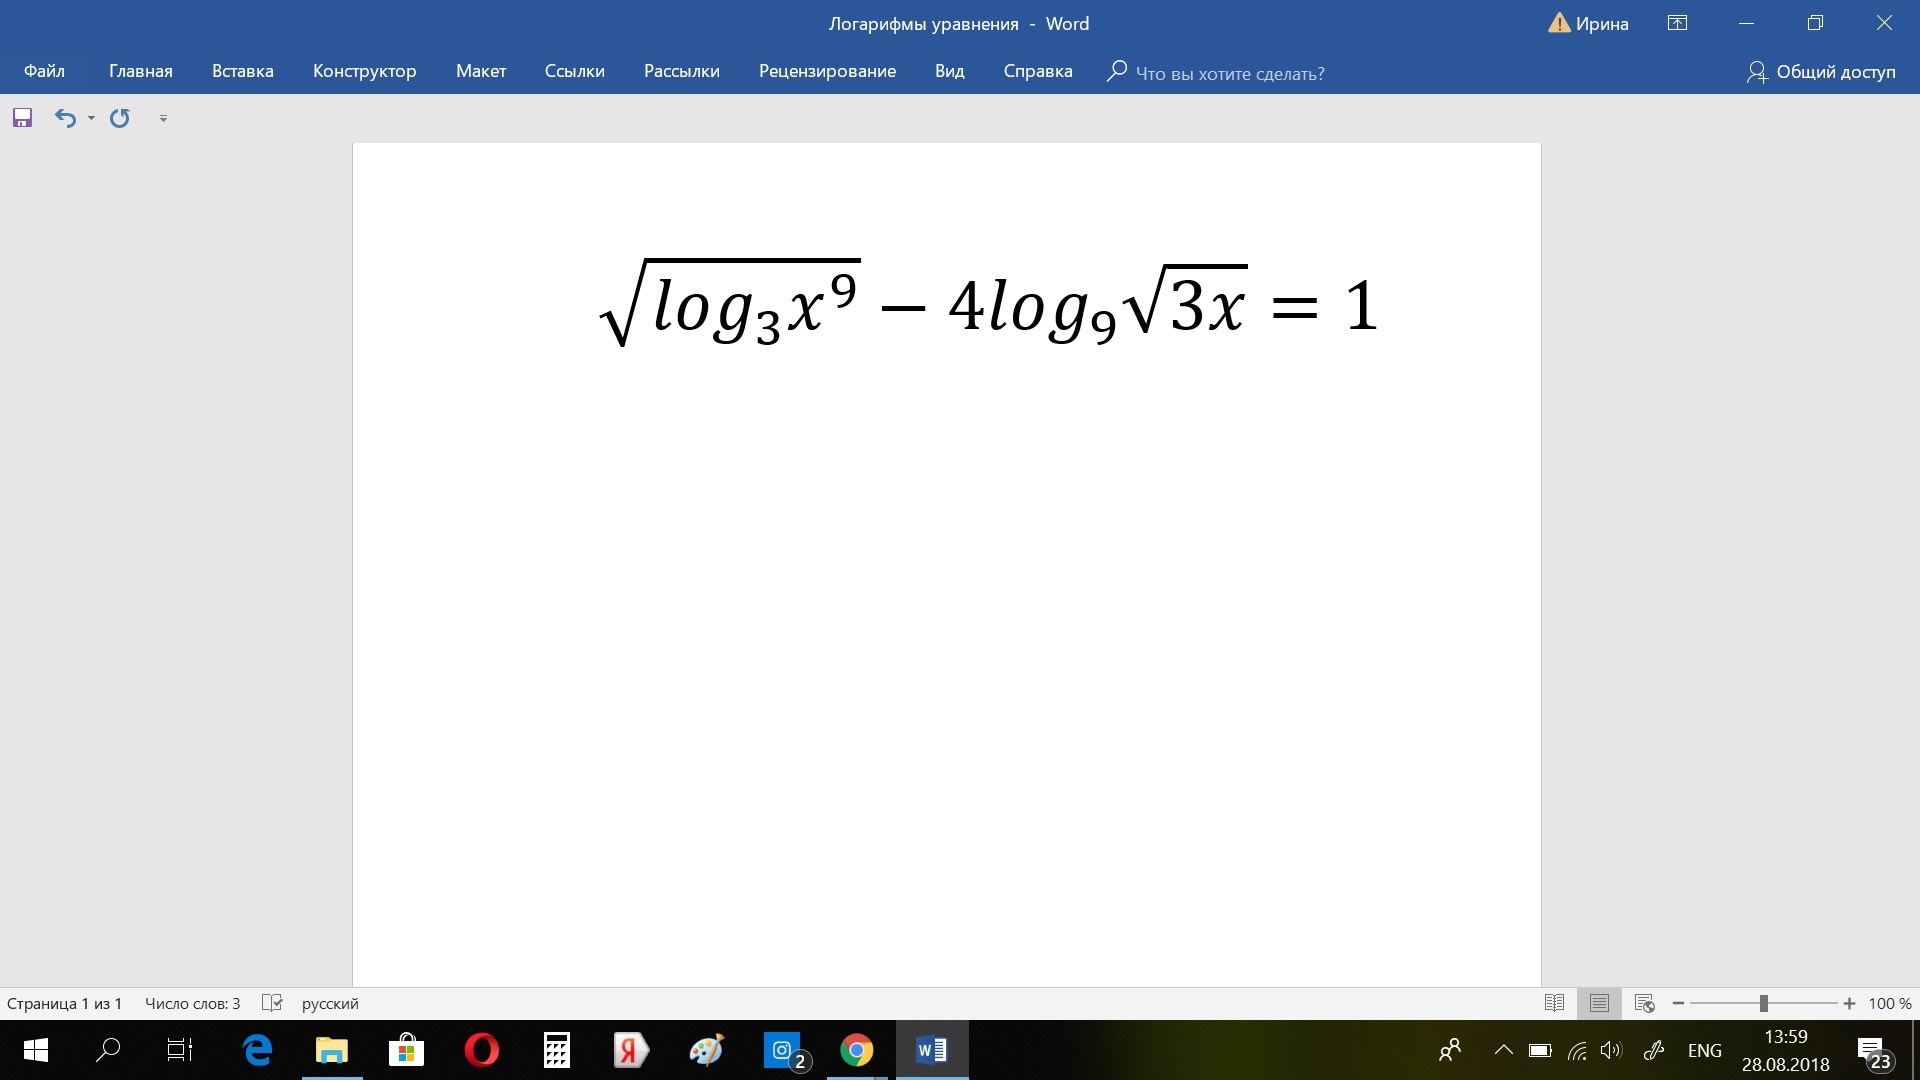Click the Общий доступ share button
This screenshot has height=1080, width=1920.
coord(1821,72)
